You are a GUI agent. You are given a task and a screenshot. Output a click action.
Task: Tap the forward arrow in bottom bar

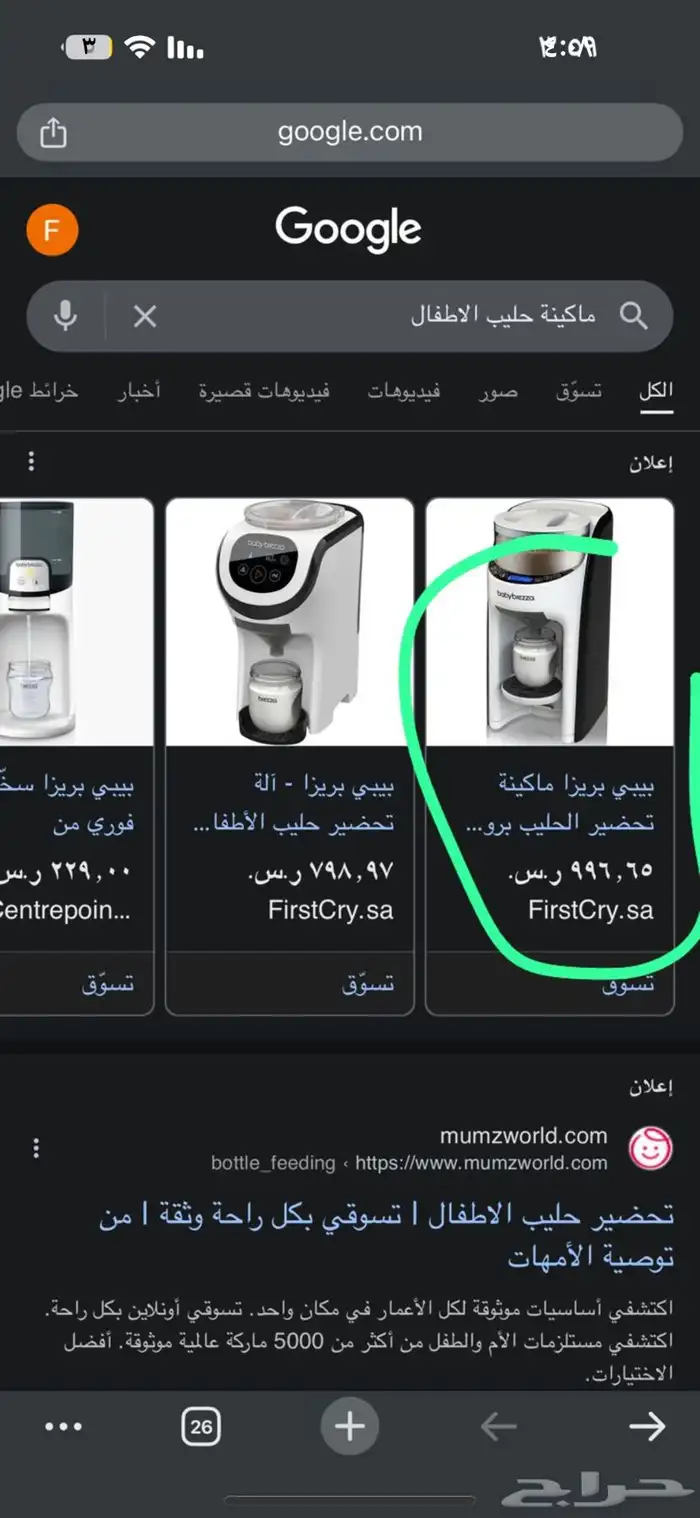pyautogui.click(x=647, y=1427)
